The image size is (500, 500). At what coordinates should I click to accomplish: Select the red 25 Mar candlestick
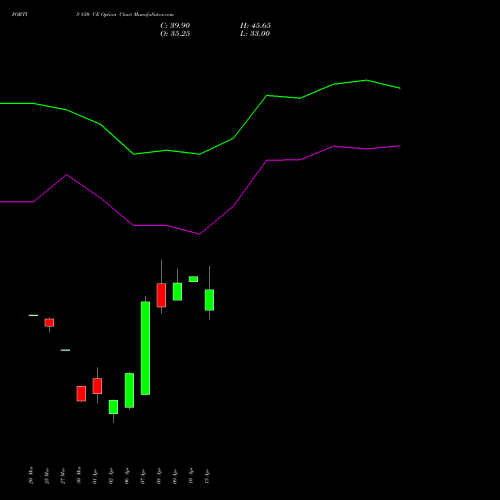coord(49,323)
